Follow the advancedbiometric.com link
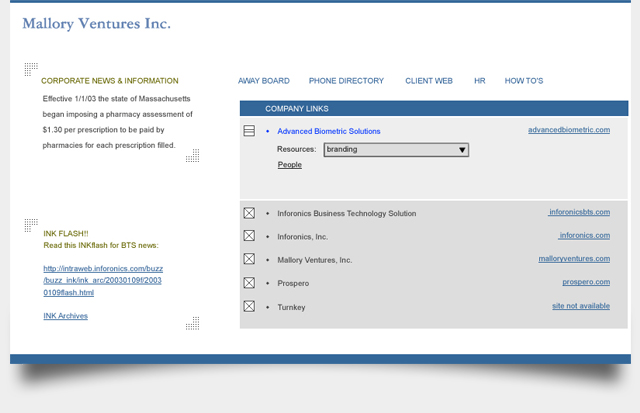Viewport: 640px width, 413px height. [x=569, y=130]
